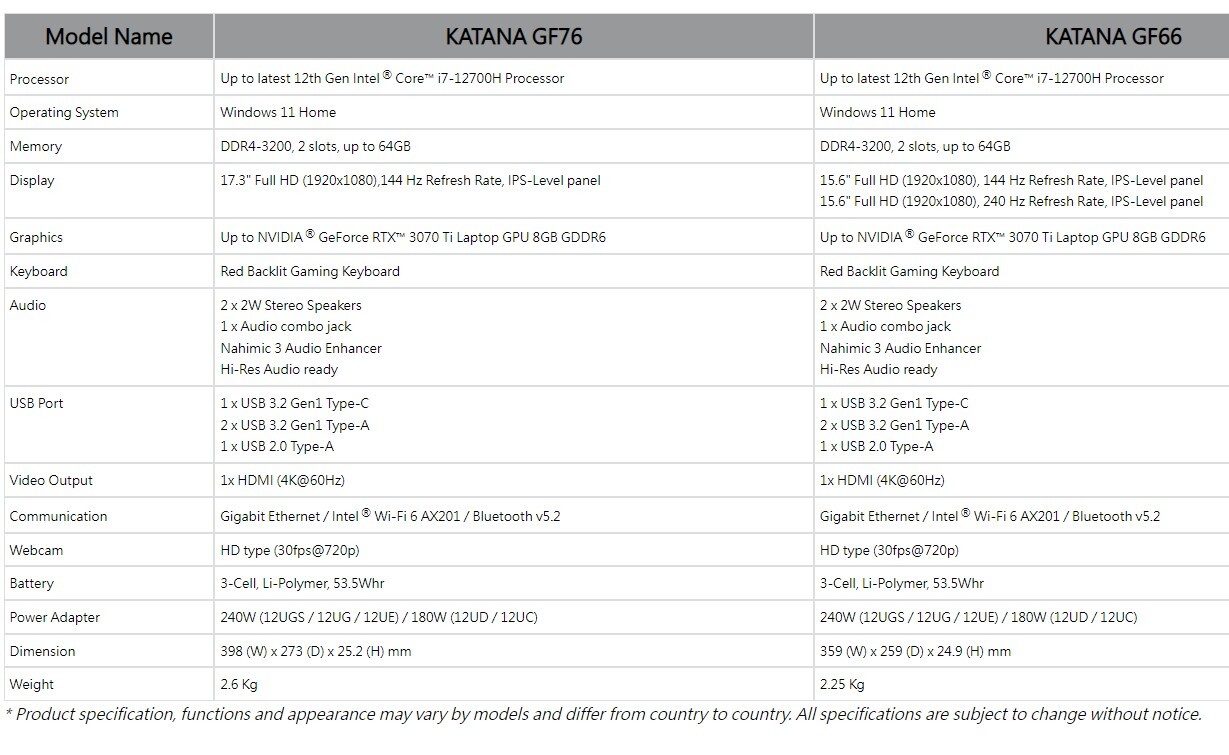Click the GF76 weight 2.6 Kg cell
Screen dimensions: 1229x755
click(514, 685)
